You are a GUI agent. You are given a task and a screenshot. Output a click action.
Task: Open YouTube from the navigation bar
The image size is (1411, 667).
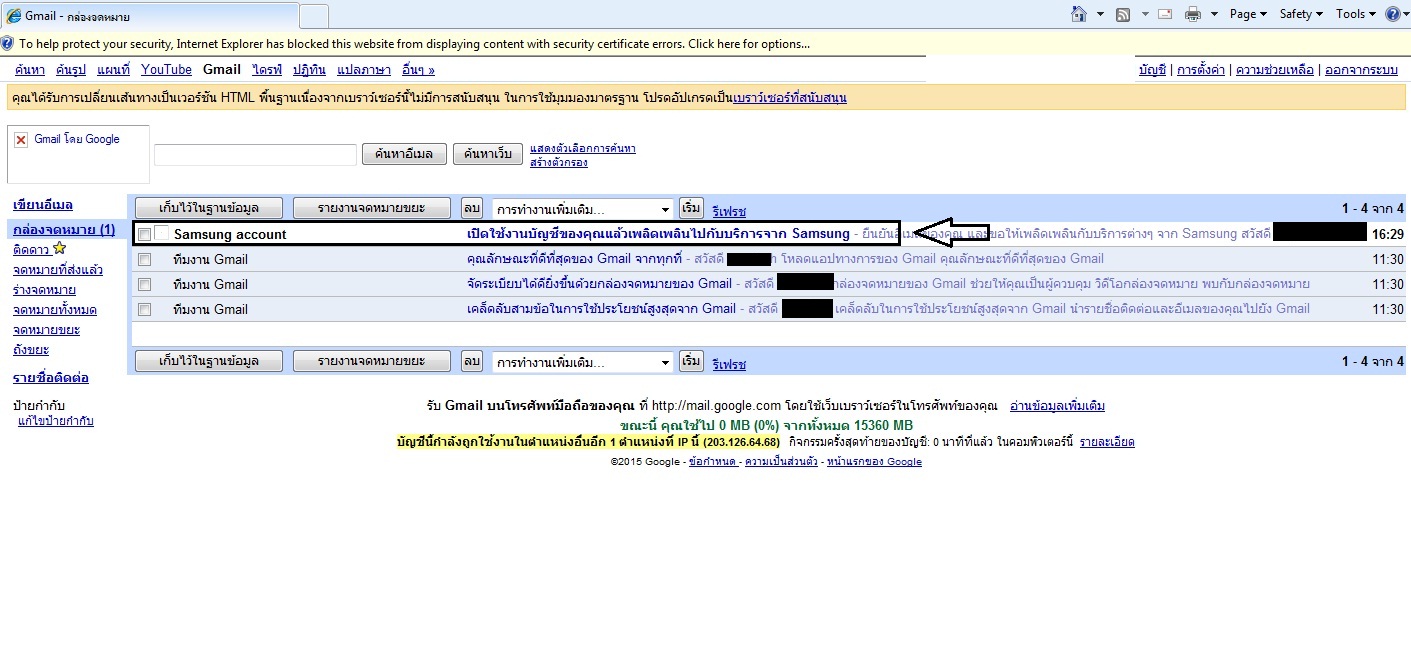(166, 70)
